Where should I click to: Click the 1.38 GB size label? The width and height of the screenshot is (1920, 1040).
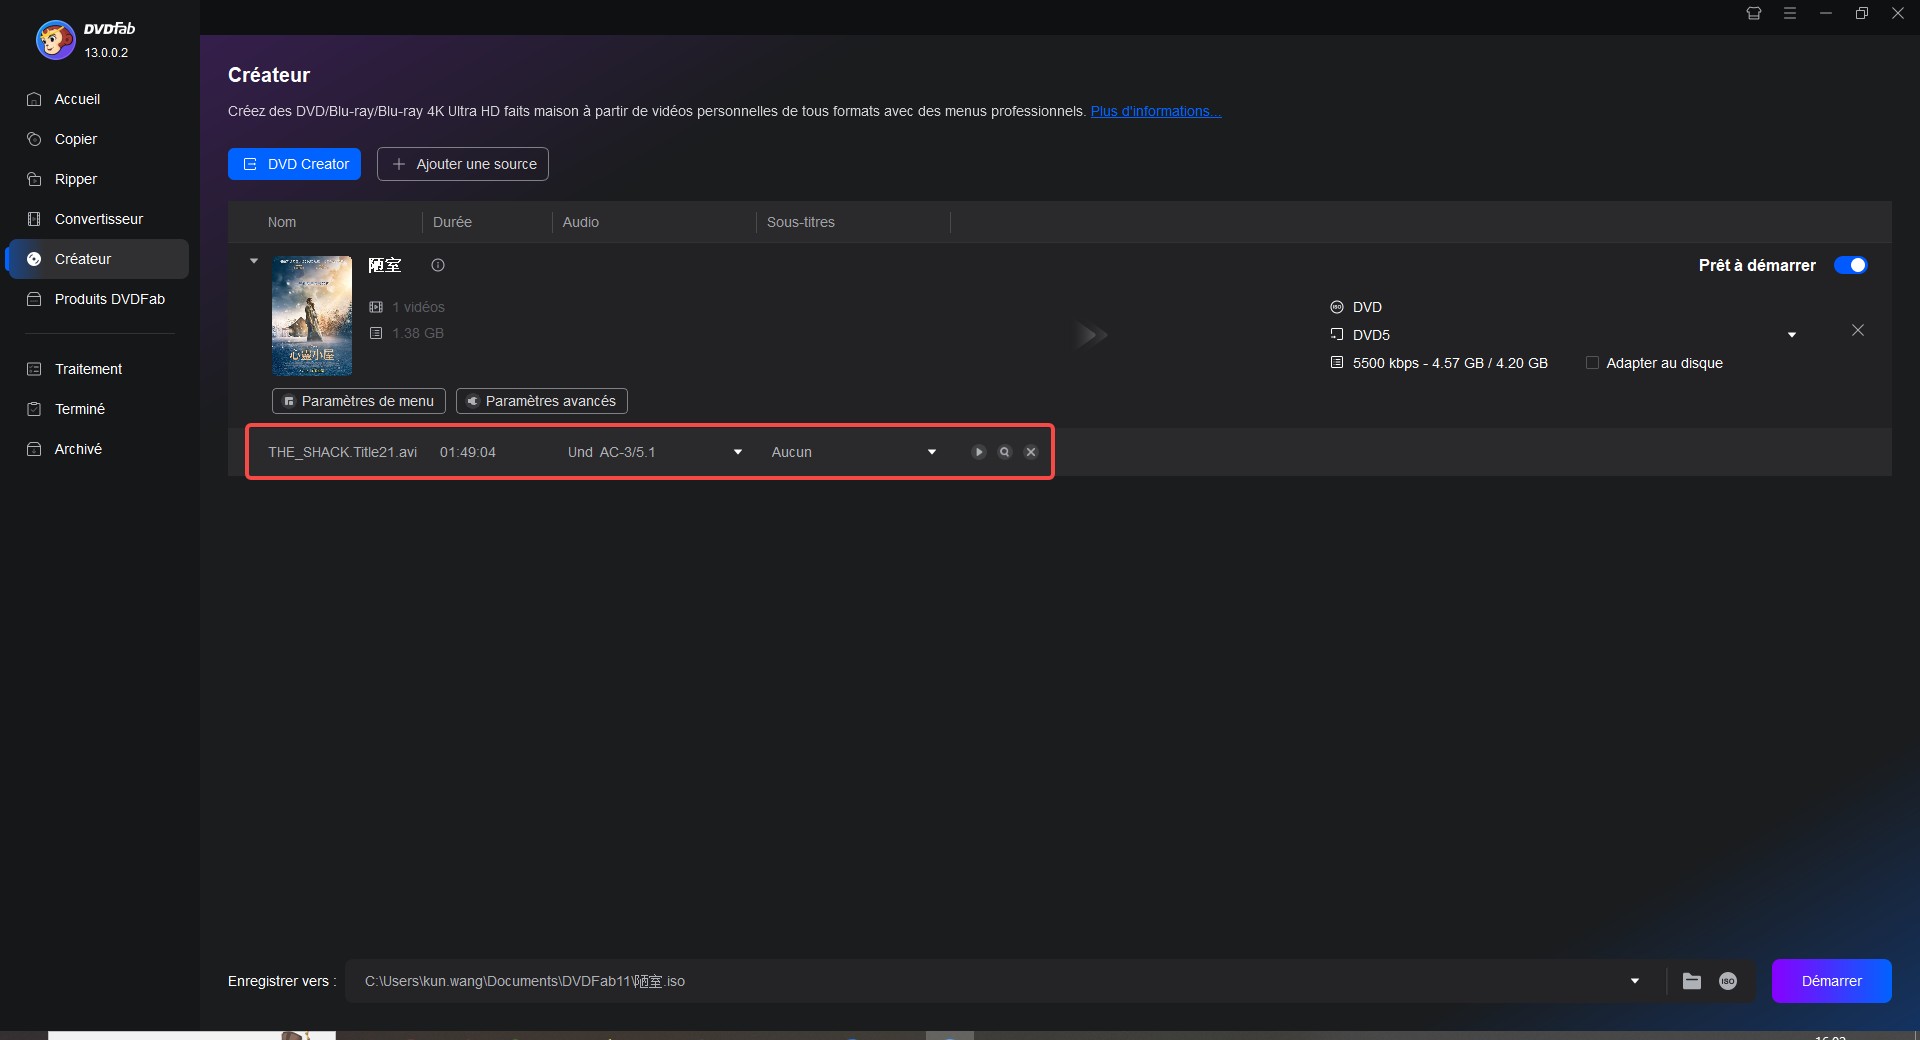coord(418,333)
